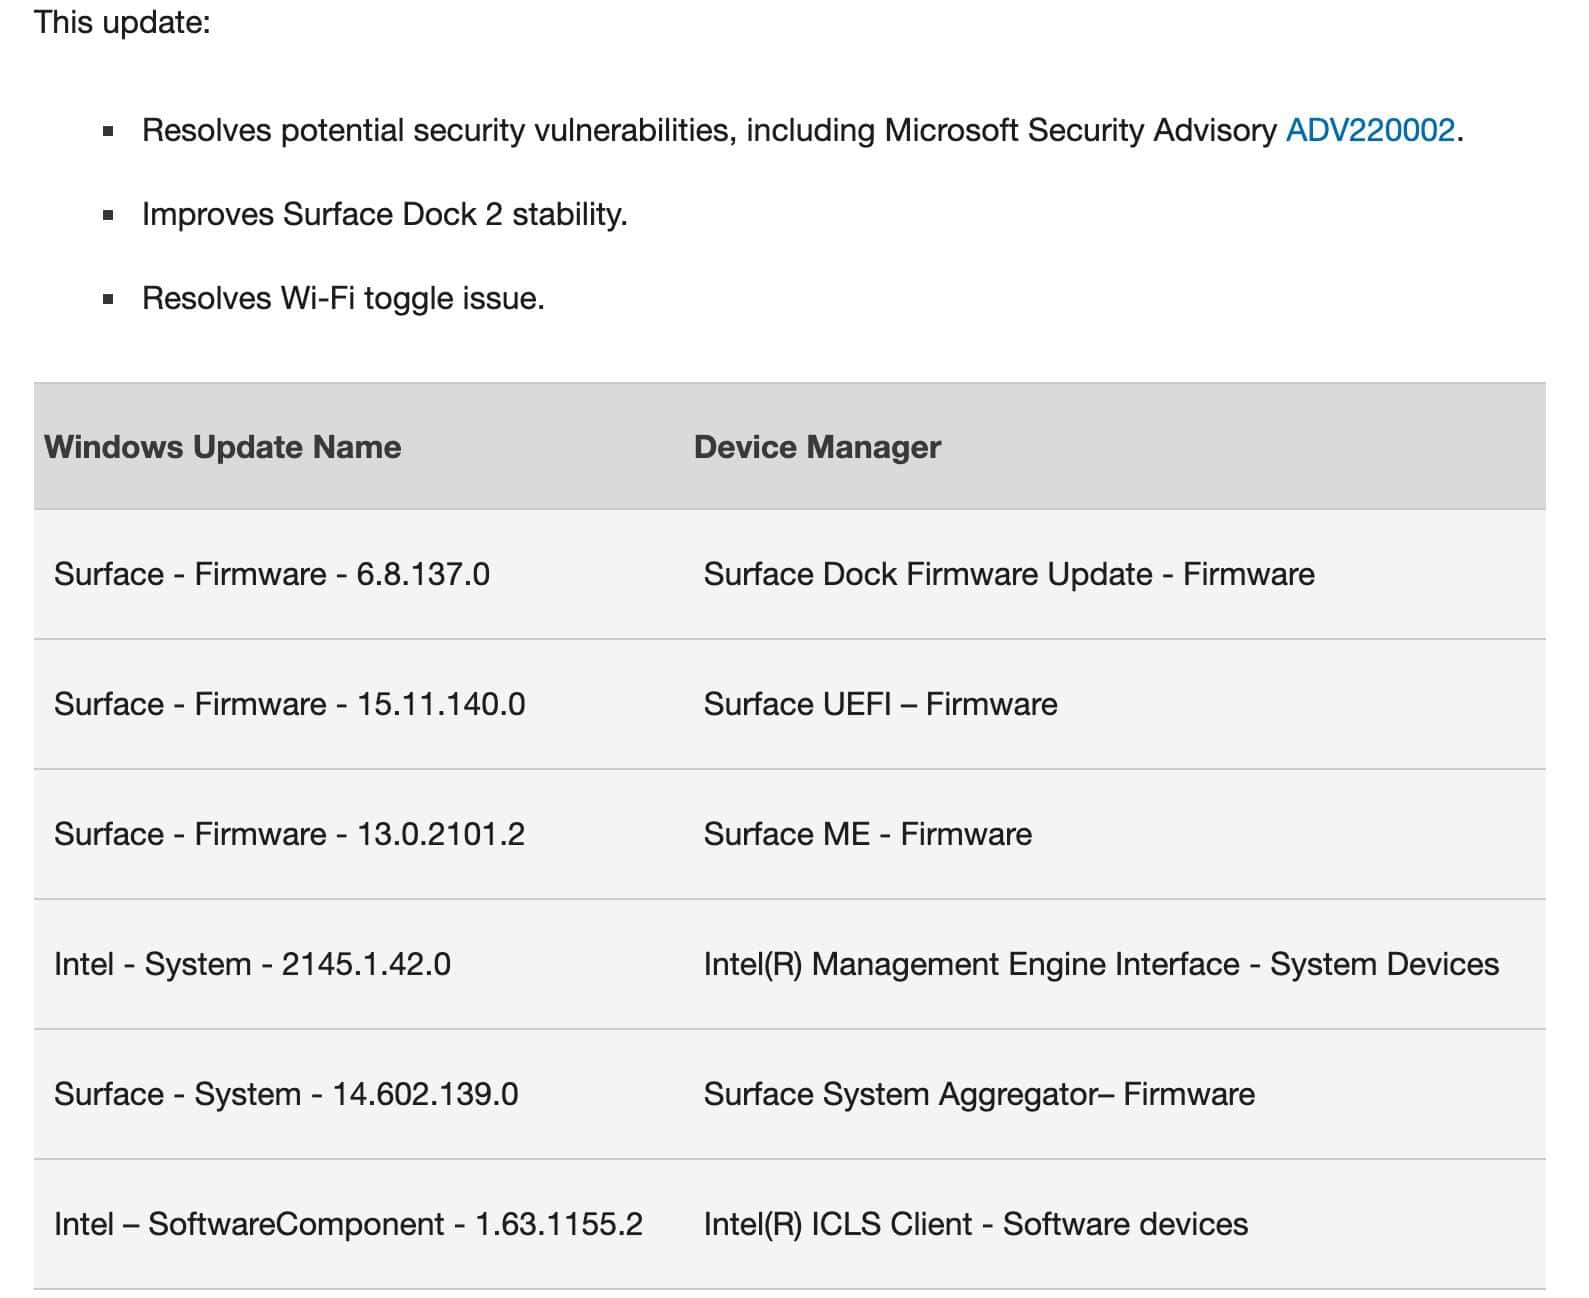Select cell 'Surface - Firmware - 13.0.2101.2'
Image resolution: width=1589 pixels, height=1298 pixels.
click(290, 834)
